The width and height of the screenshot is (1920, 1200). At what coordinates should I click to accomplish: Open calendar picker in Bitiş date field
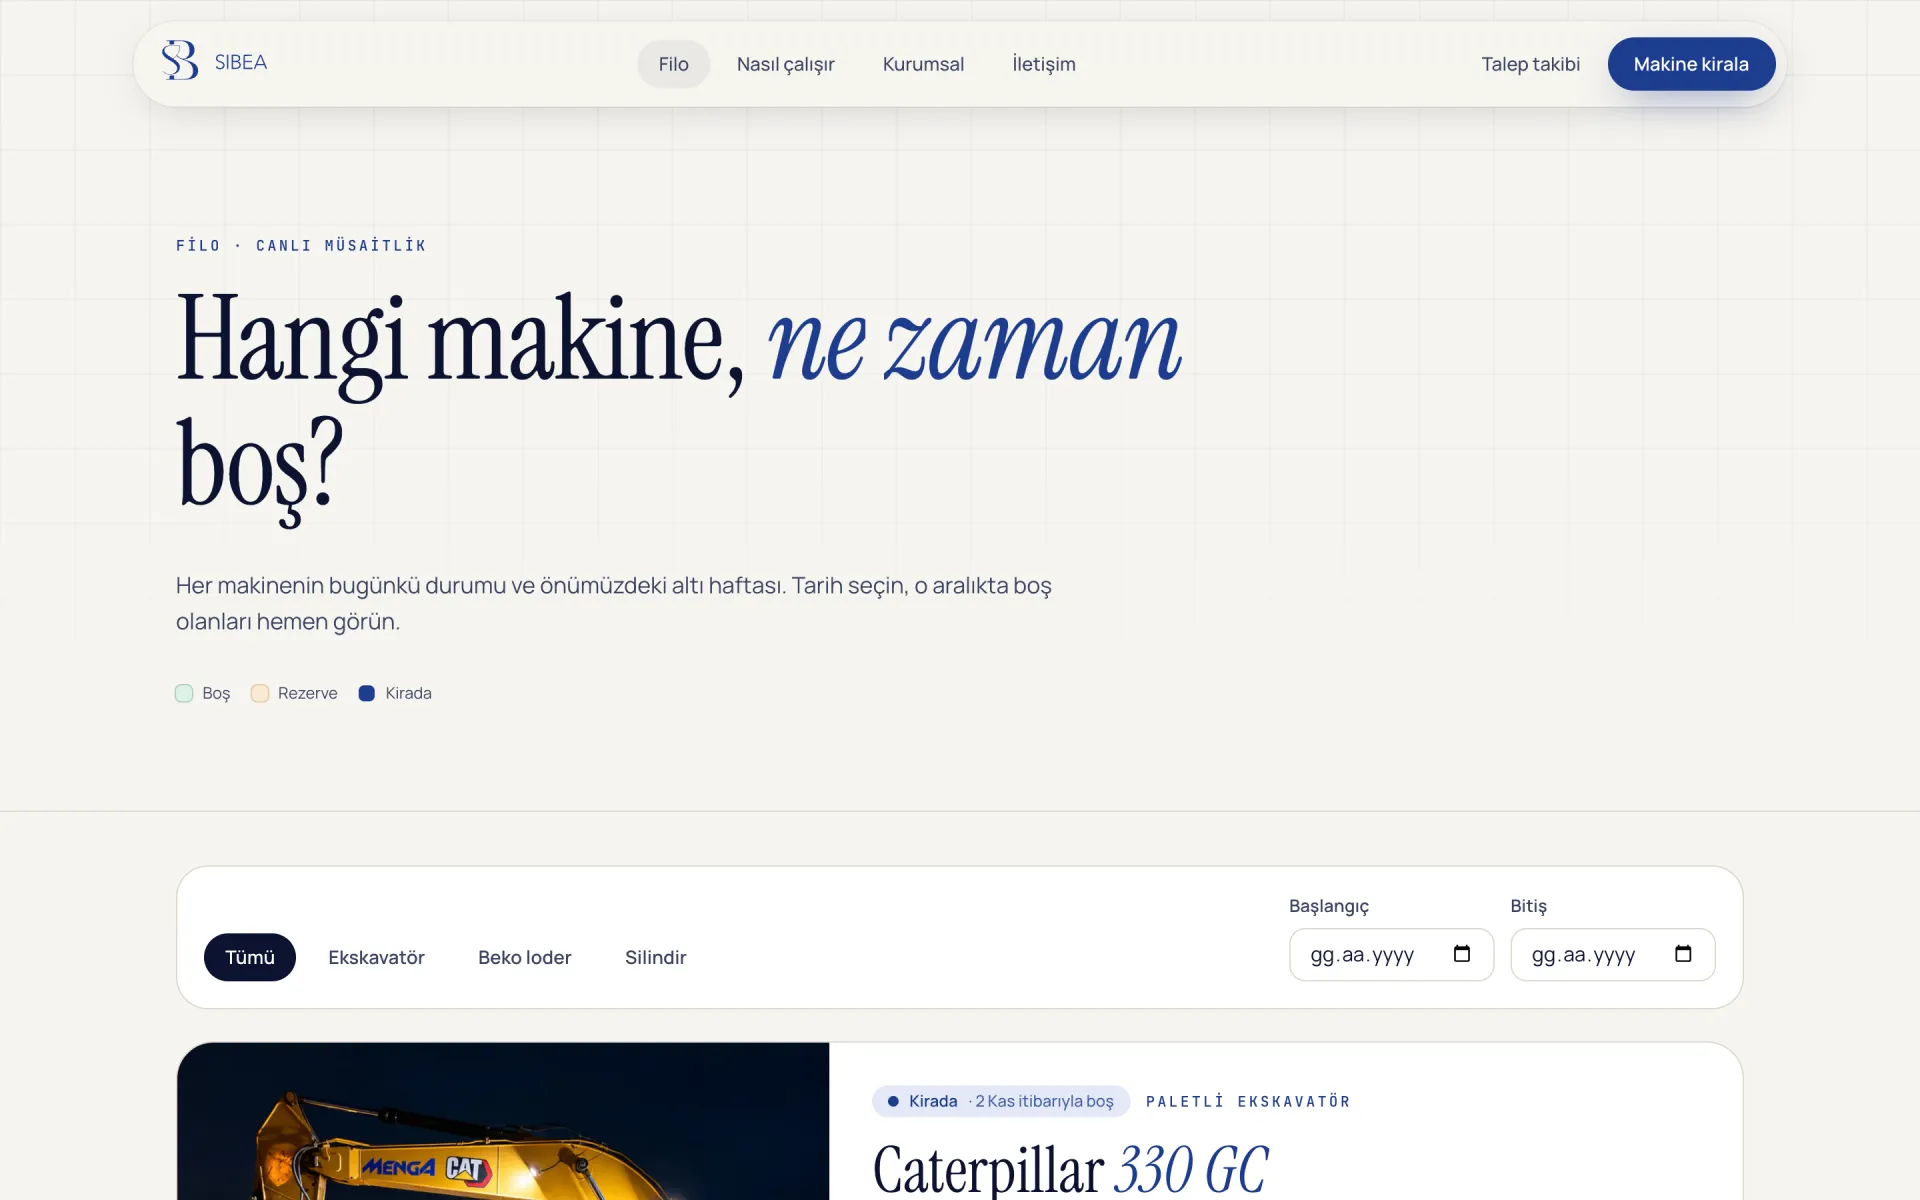point(1683,954)
